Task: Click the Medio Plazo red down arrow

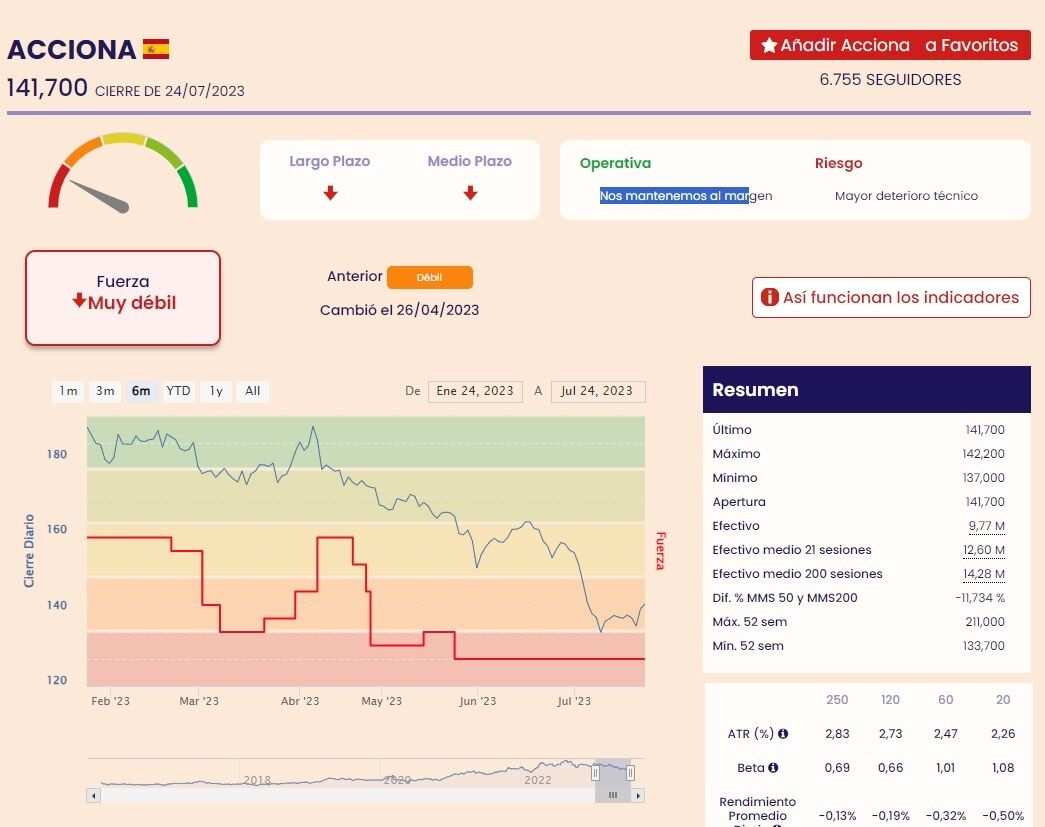Action: tap(470, 193)
